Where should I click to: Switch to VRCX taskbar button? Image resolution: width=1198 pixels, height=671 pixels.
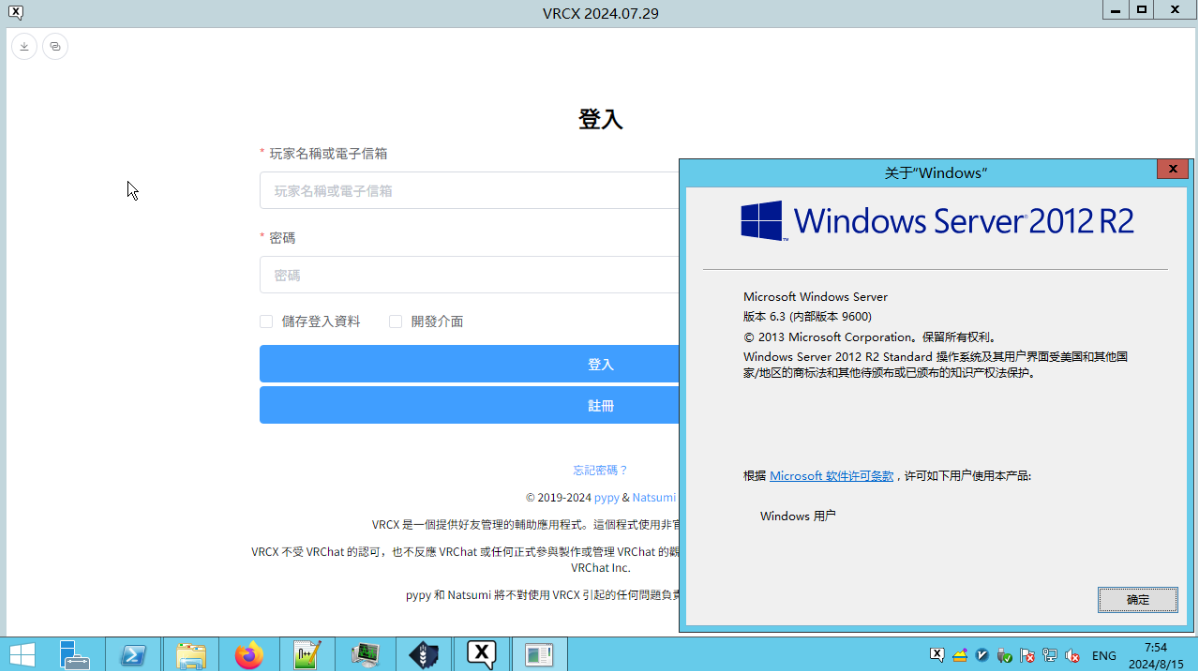[x=481, y=655]
